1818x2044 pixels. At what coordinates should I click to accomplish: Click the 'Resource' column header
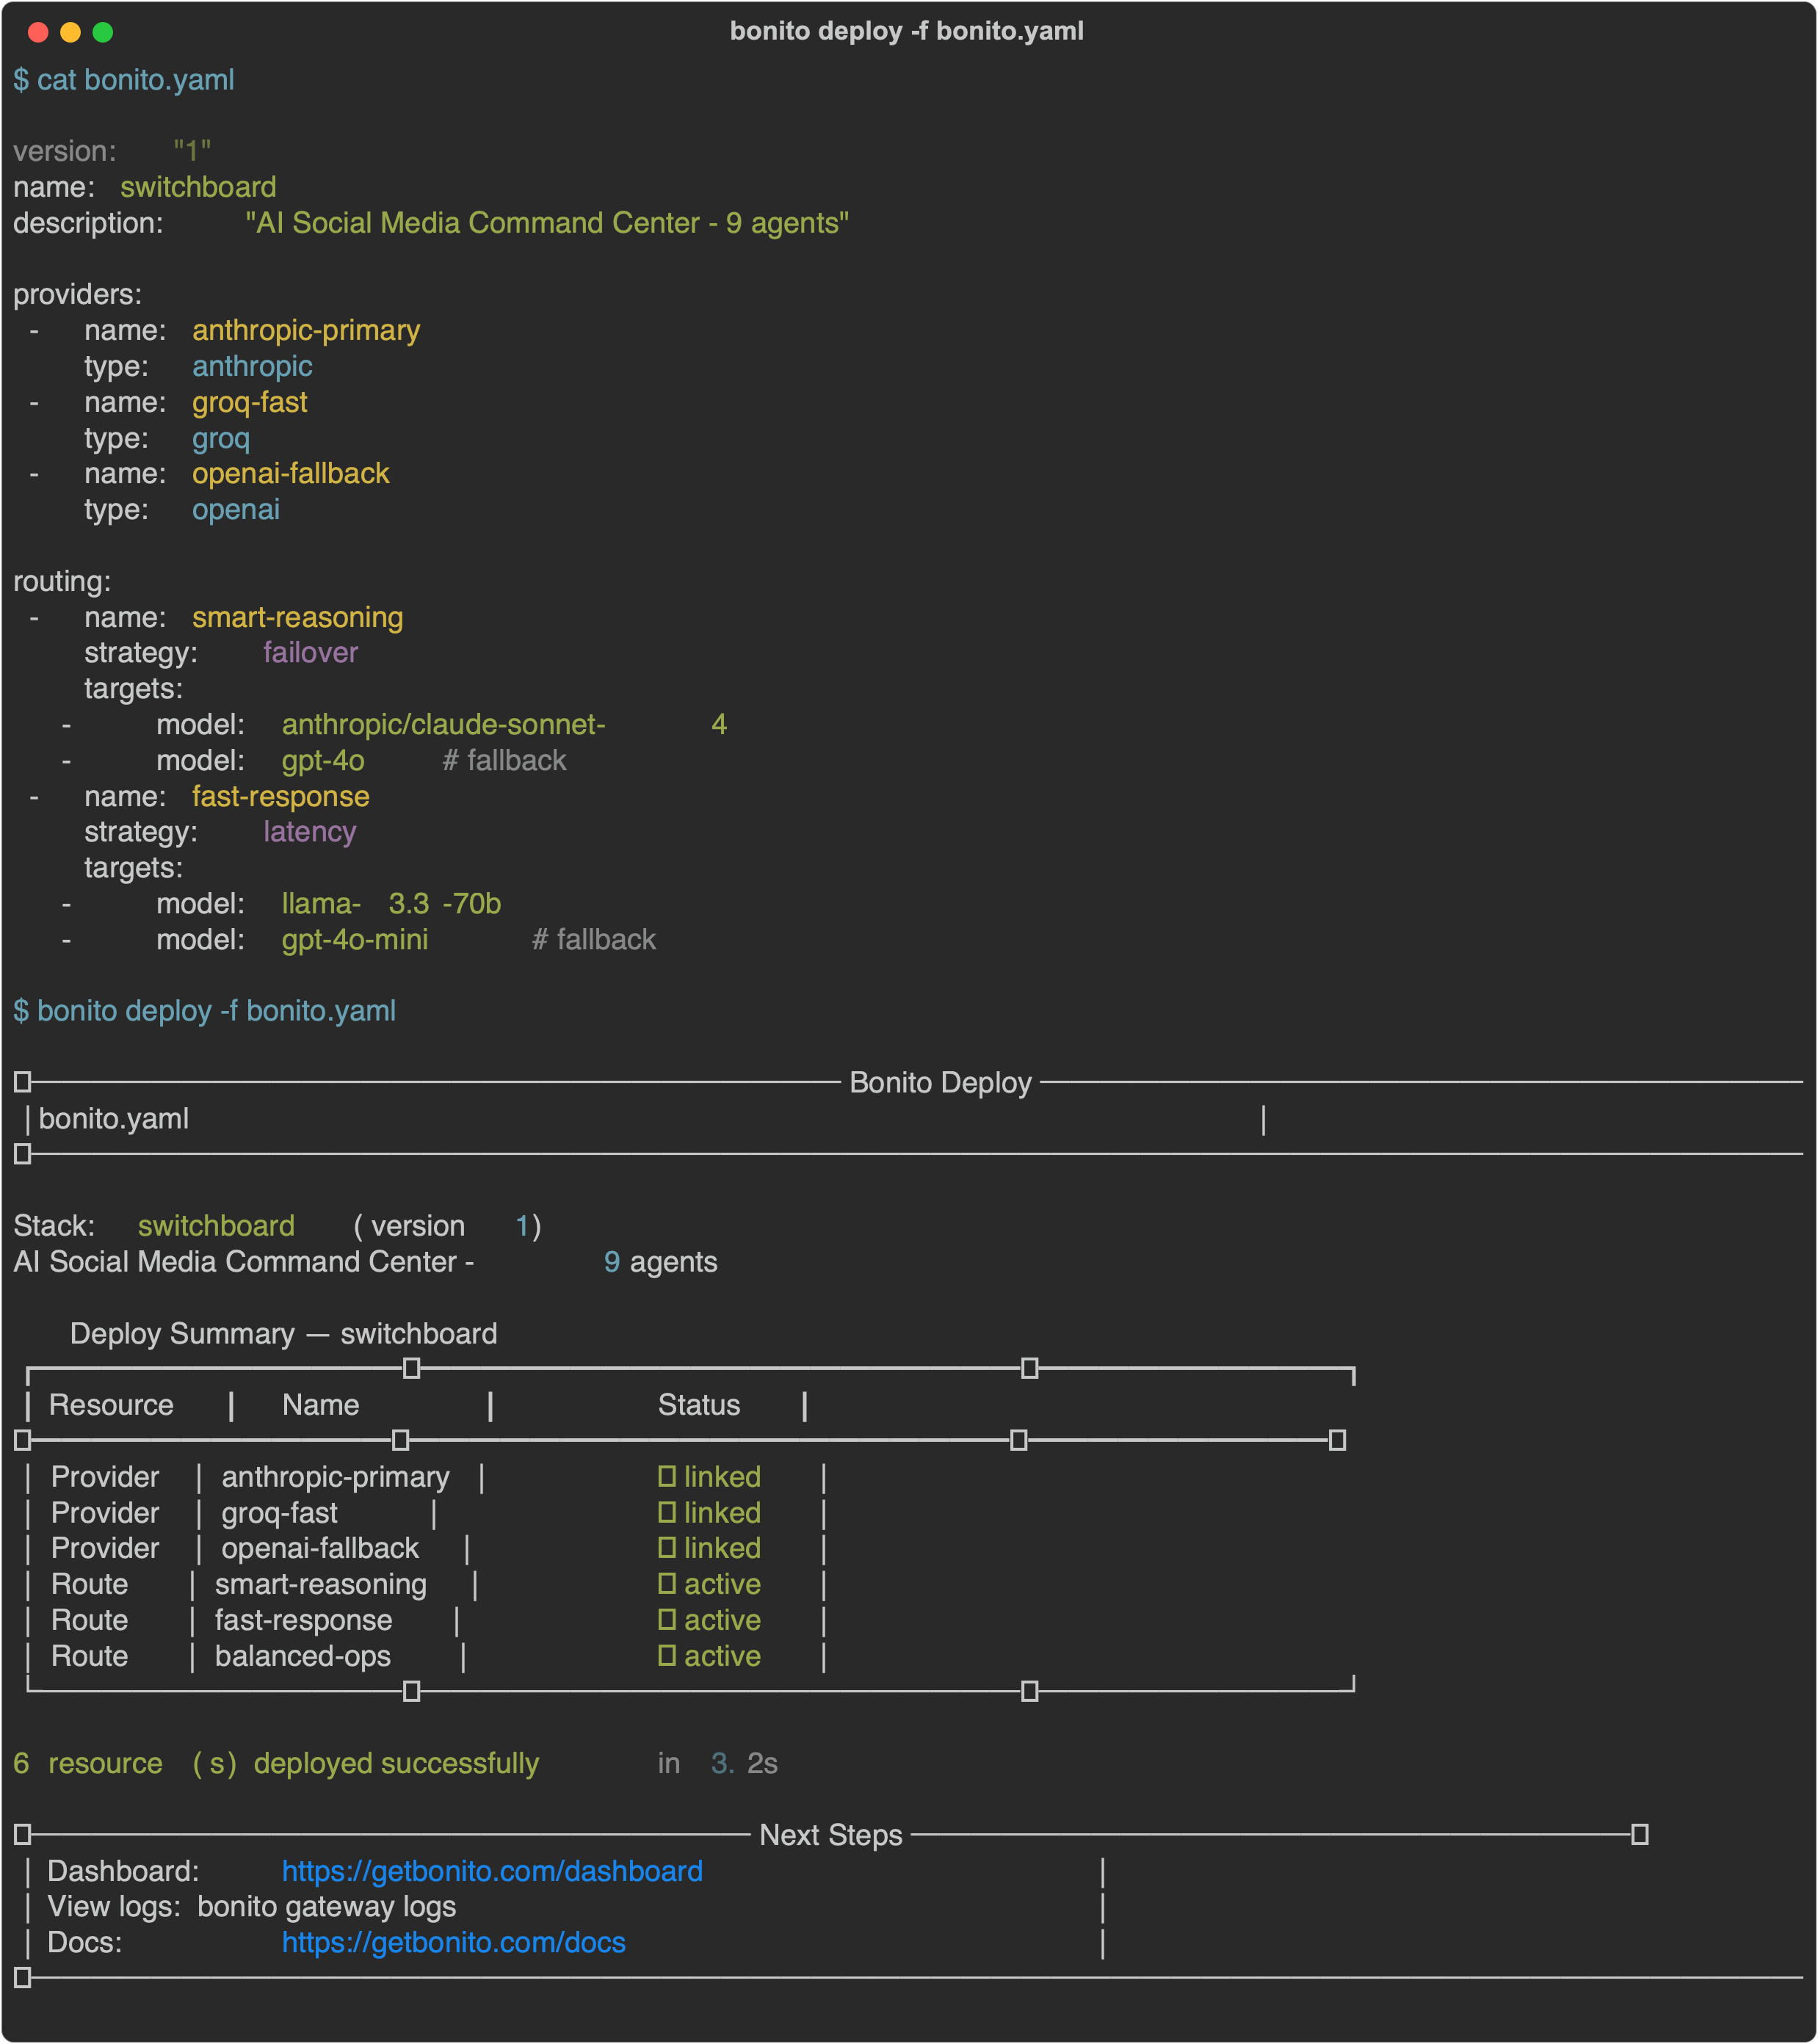pyautogui.click(x=111, y=1405)
